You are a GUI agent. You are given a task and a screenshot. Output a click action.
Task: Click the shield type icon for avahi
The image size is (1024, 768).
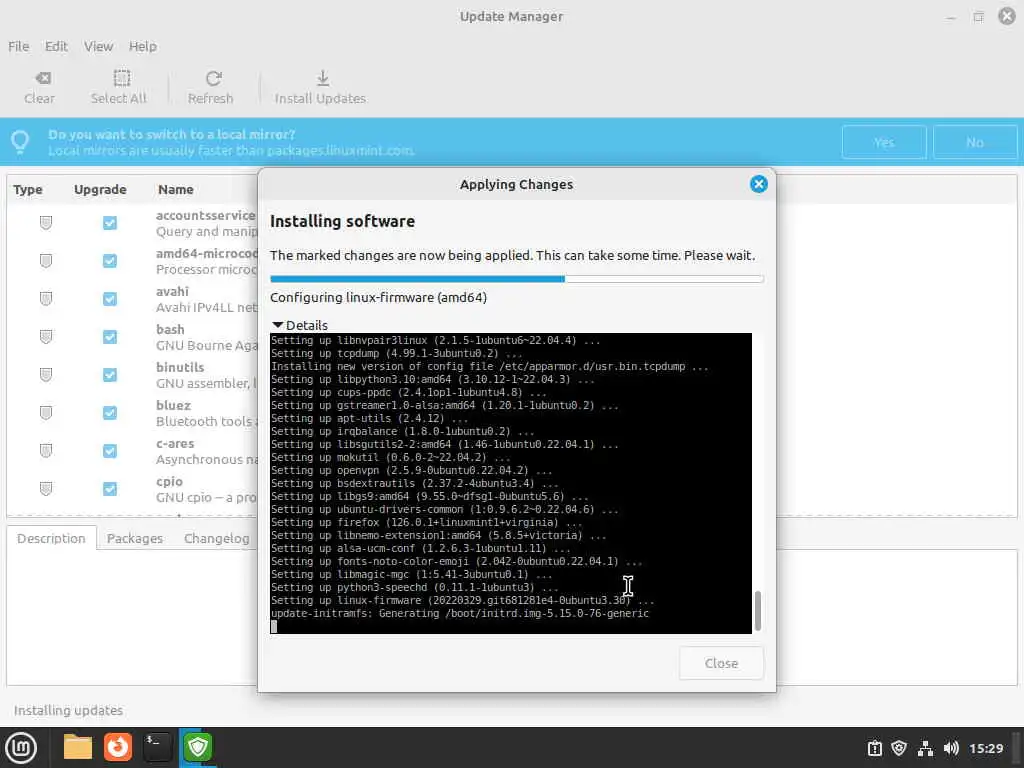pyautogui.click(x=46, y=298)
